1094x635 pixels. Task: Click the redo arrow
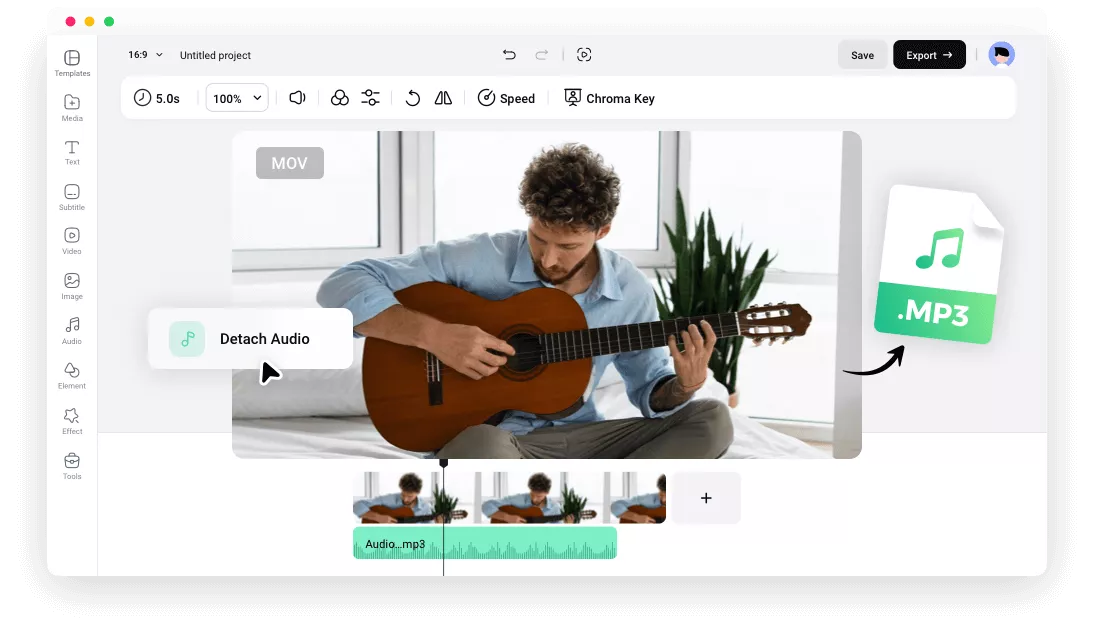click(541, 54)
